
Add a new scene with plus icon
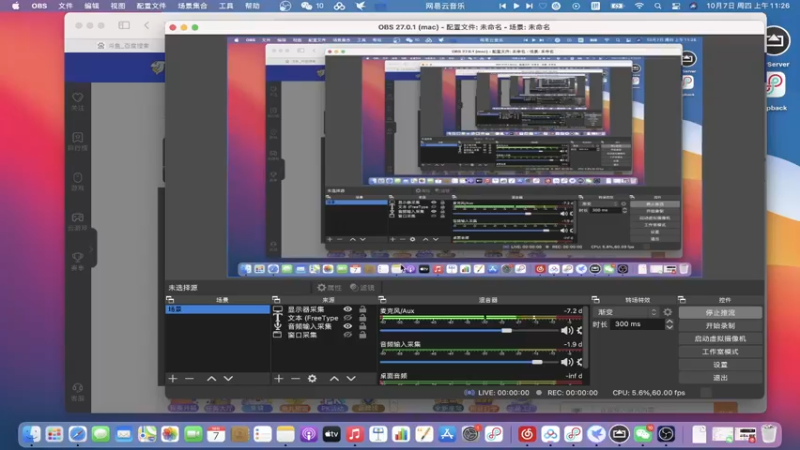click(173, 379)
